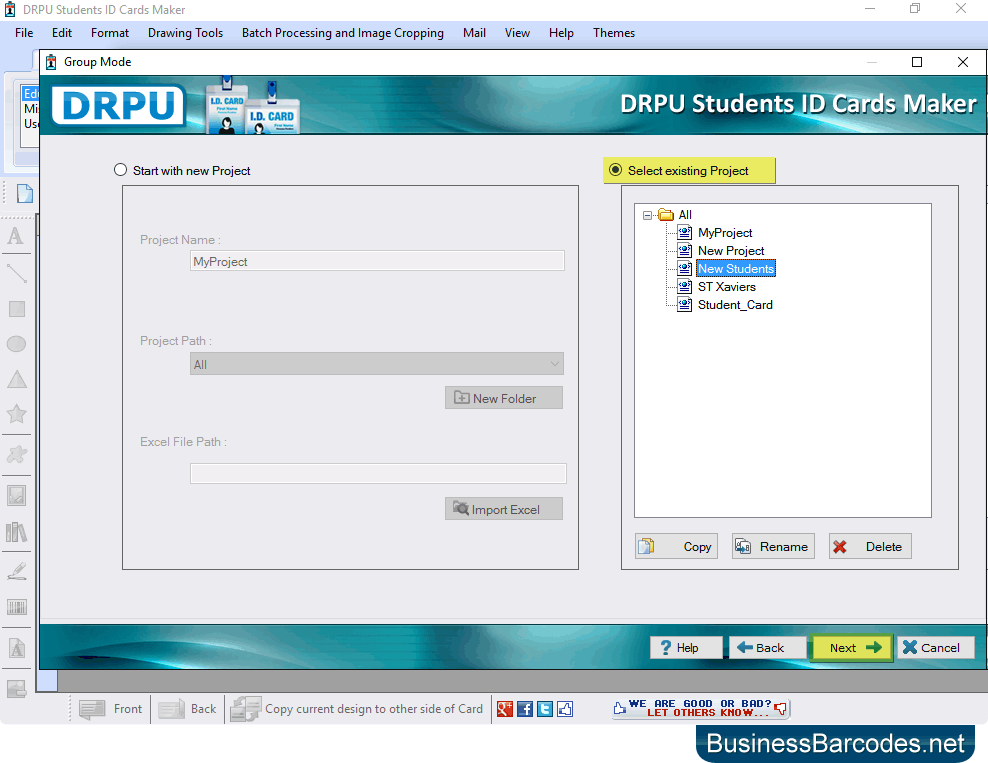Open the Project Path dropdown
The image size is (988, 763).
(x=377, y=364)
